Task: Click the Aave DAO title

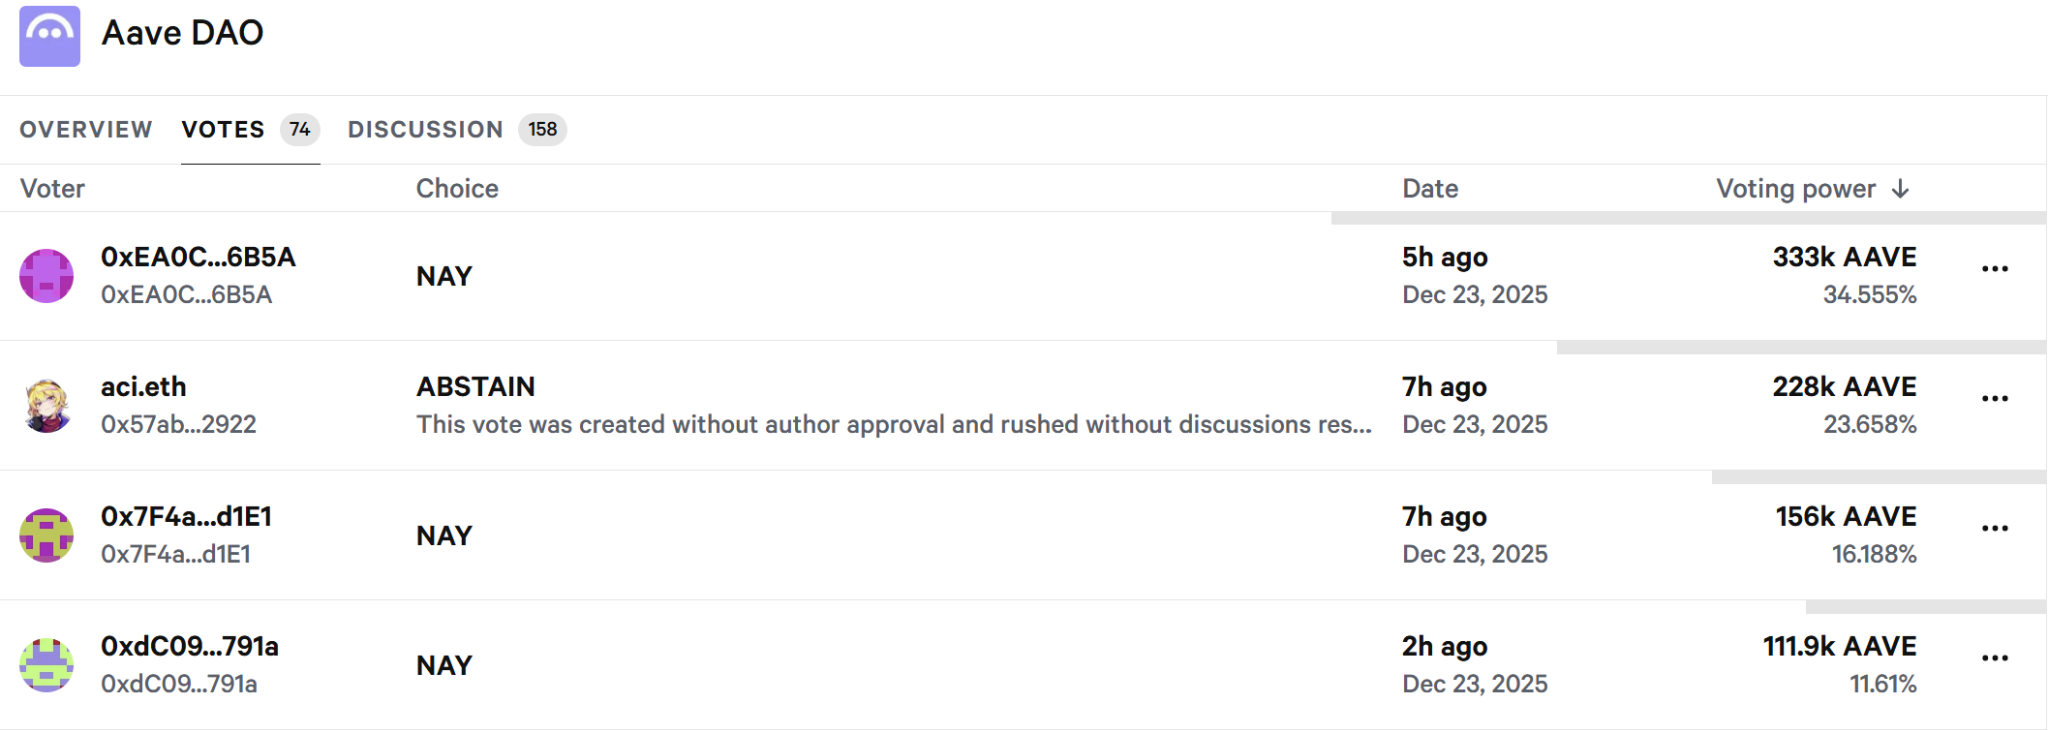Action: (x=183, y=33)
